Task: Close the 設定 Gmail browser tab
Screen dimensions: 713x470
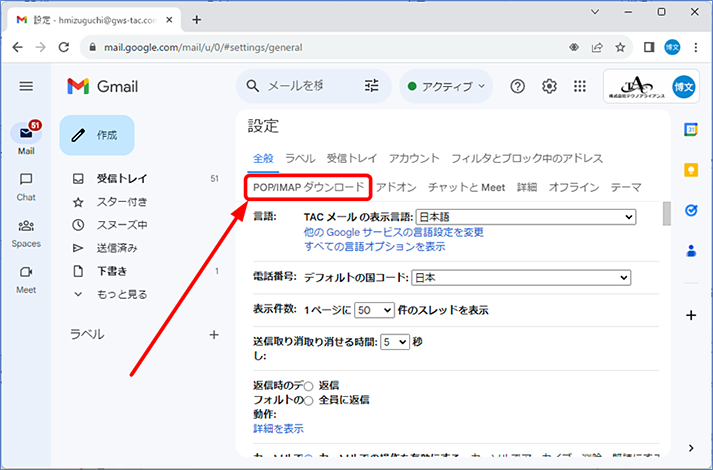Action: (169, 20)
